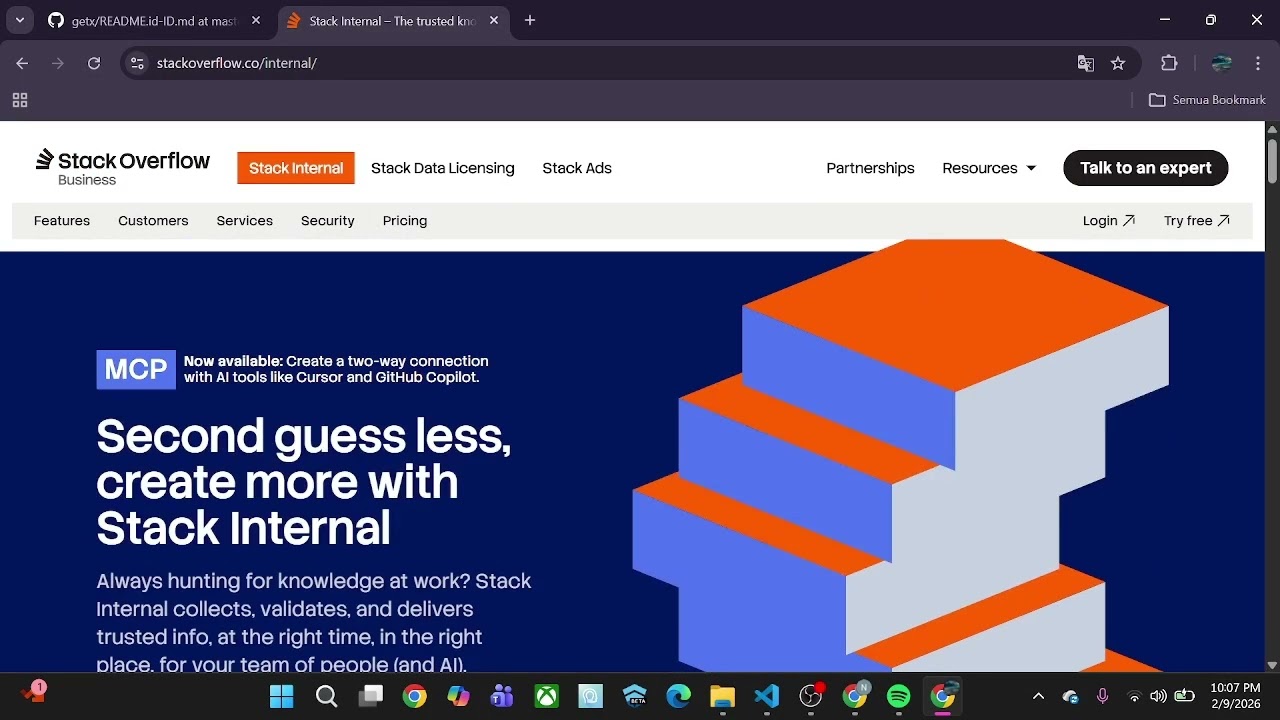The image size is (1280, 720).
Task: Close the getx README tab
Action: [256, 20]
